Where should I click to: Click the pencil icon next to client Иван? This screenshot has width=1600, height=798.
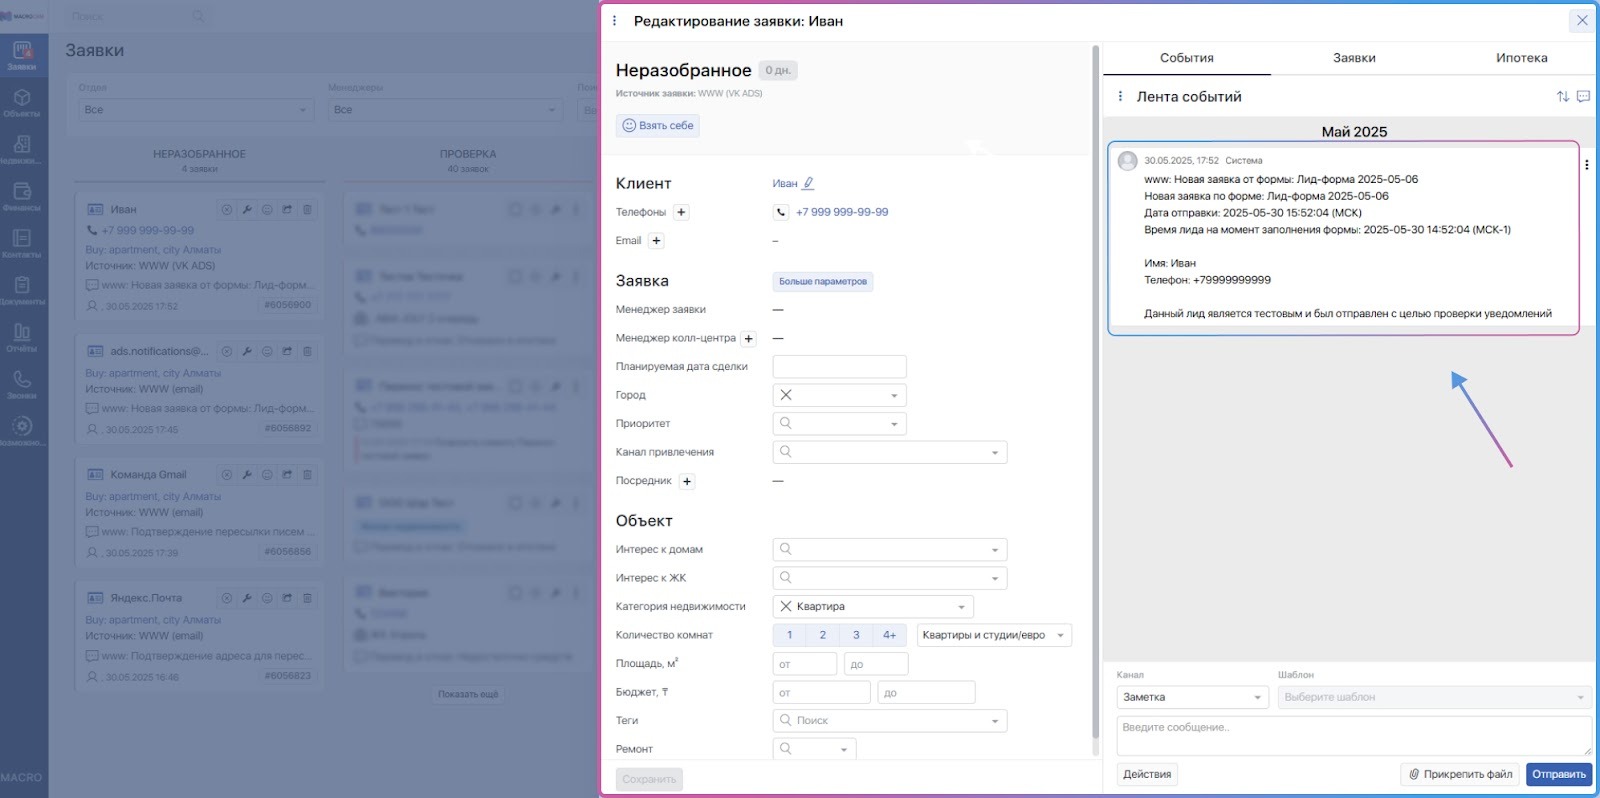[x=809, y=183]
